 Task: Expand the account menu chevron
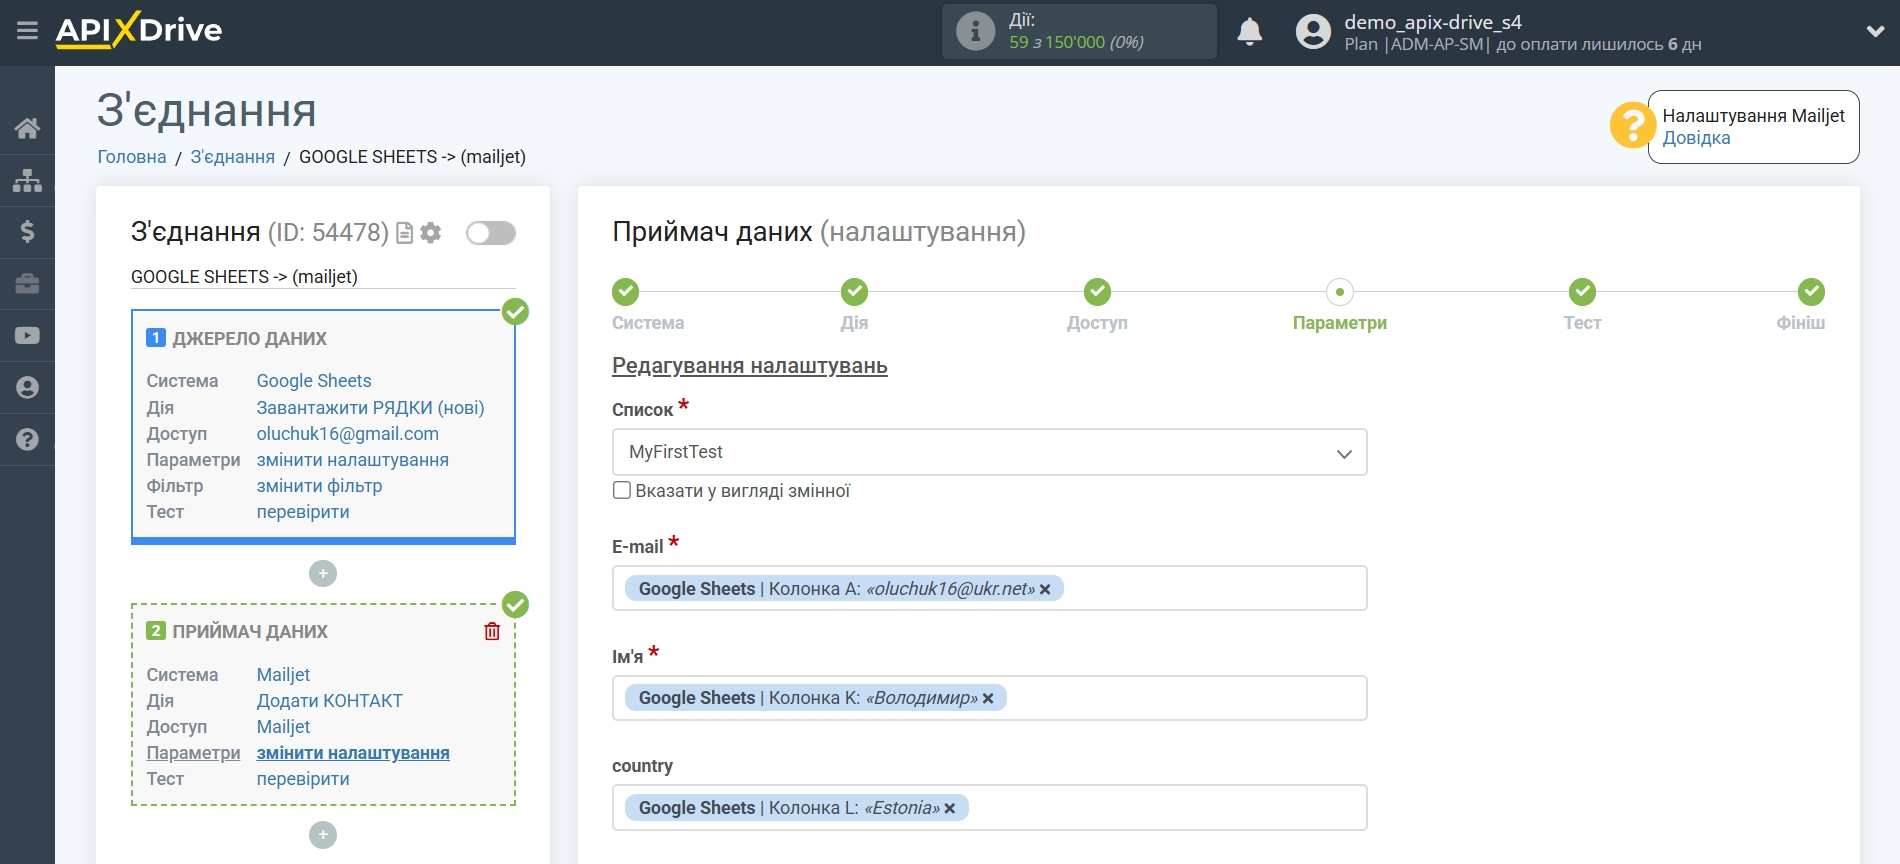click(1875, 32)
